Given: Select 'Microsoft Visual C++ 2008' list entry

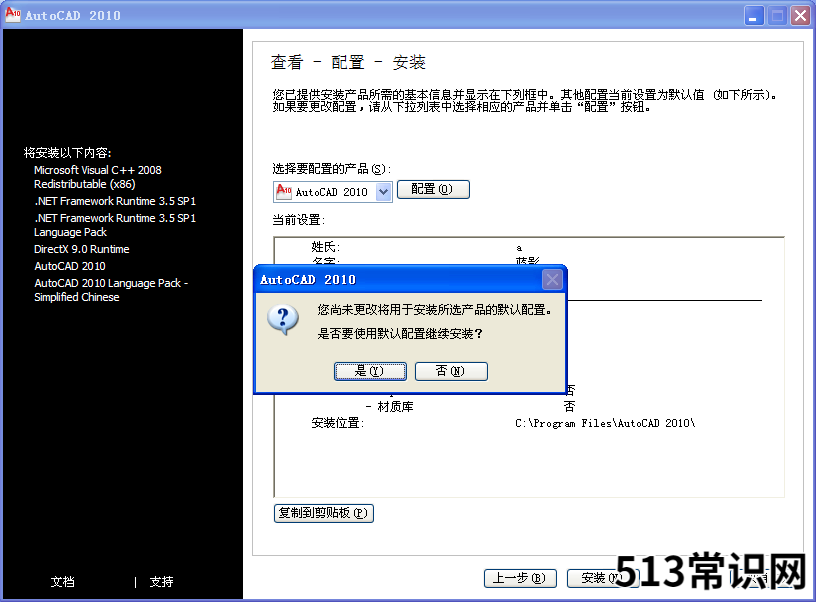Looking at the screenshot, I should click(98, 177).
